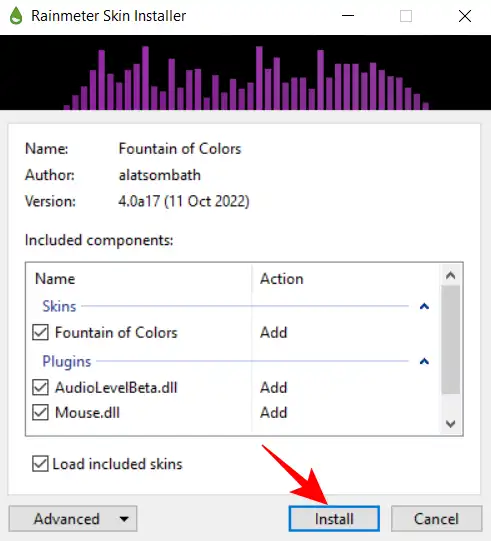Close the Skin Installer window
Viewport: 491px width, 541px height.
tap(465, 16)
